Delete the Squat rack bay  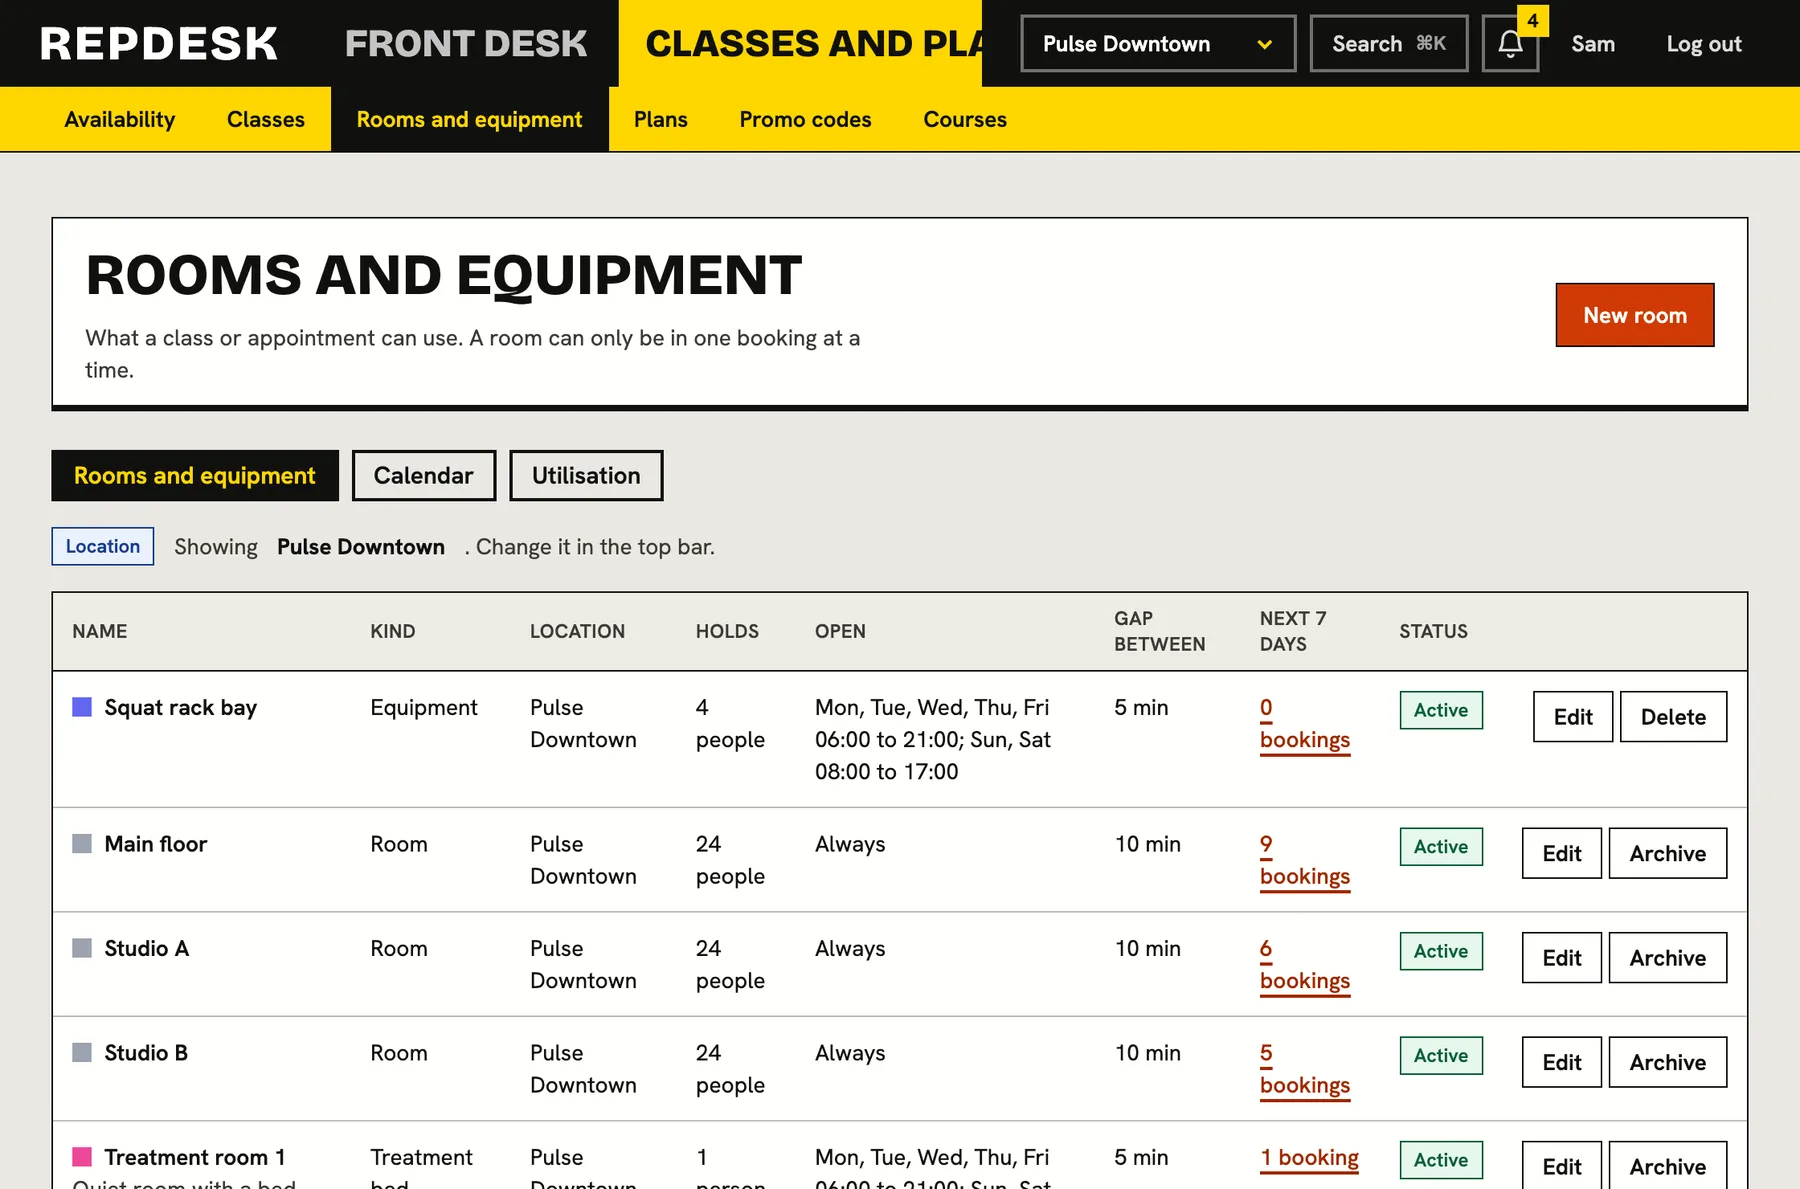click(1673, 717)
